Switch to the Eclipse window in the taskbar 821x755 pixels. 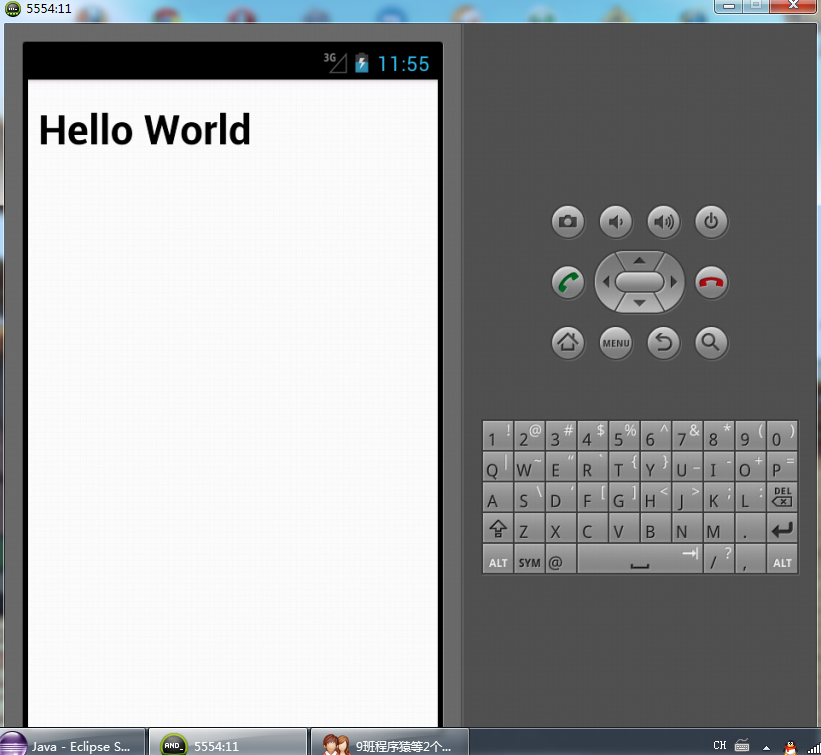click(70, 744)
